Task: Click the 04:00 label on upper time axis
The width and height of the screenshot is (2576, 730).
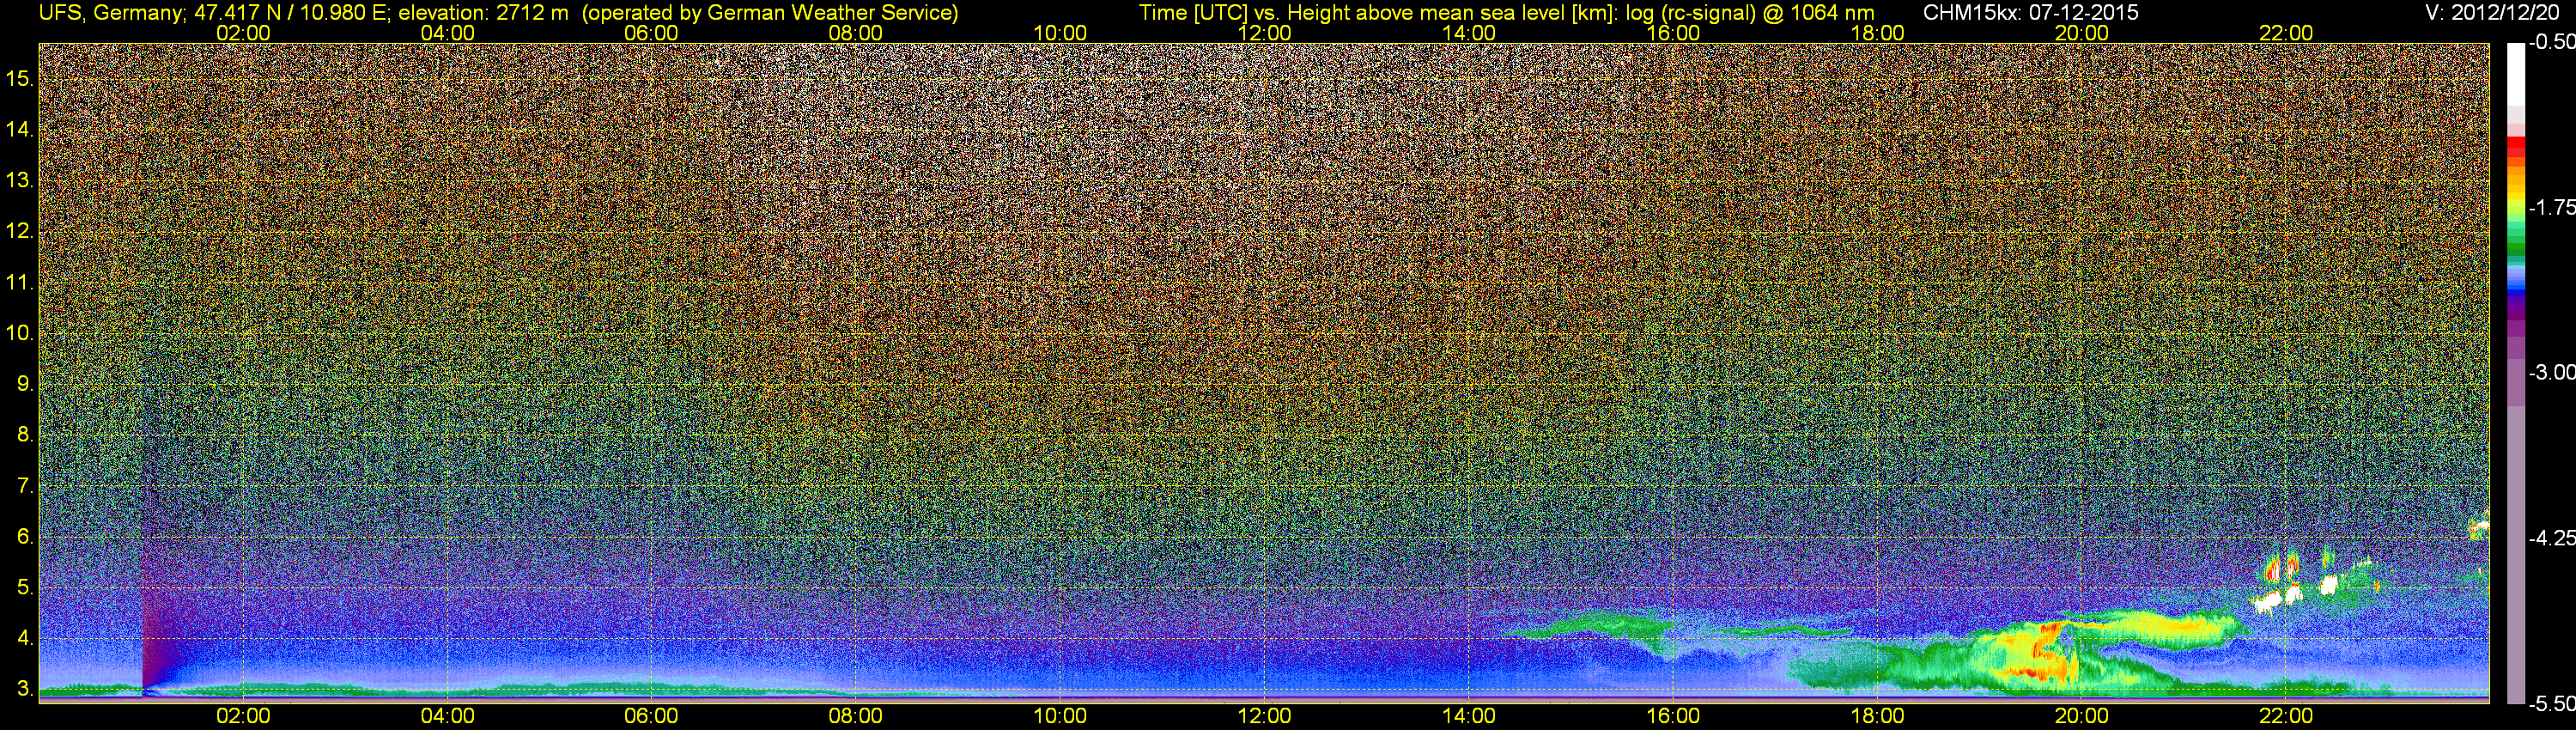Action: [x=447, y=33]
